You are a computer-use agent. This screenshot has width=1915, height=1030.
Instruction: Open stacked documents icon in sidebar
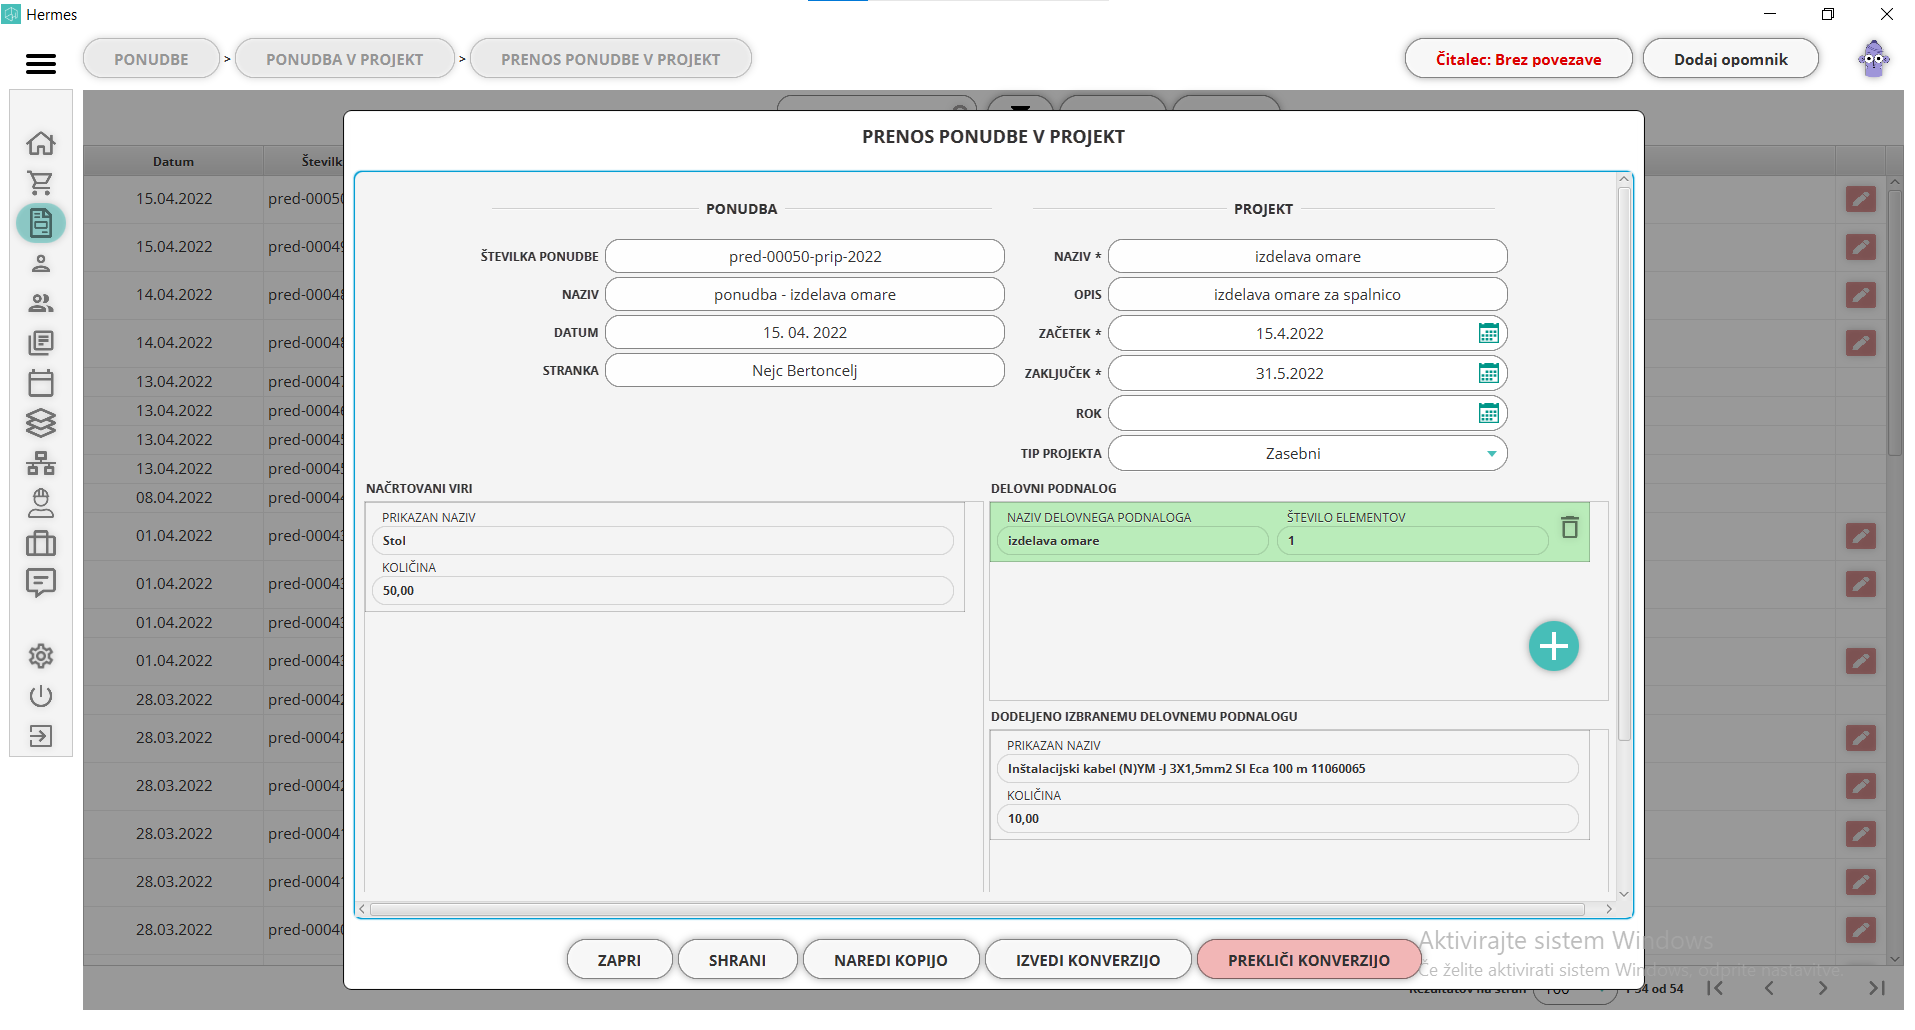pyautogui.click(x=41, y=343)
